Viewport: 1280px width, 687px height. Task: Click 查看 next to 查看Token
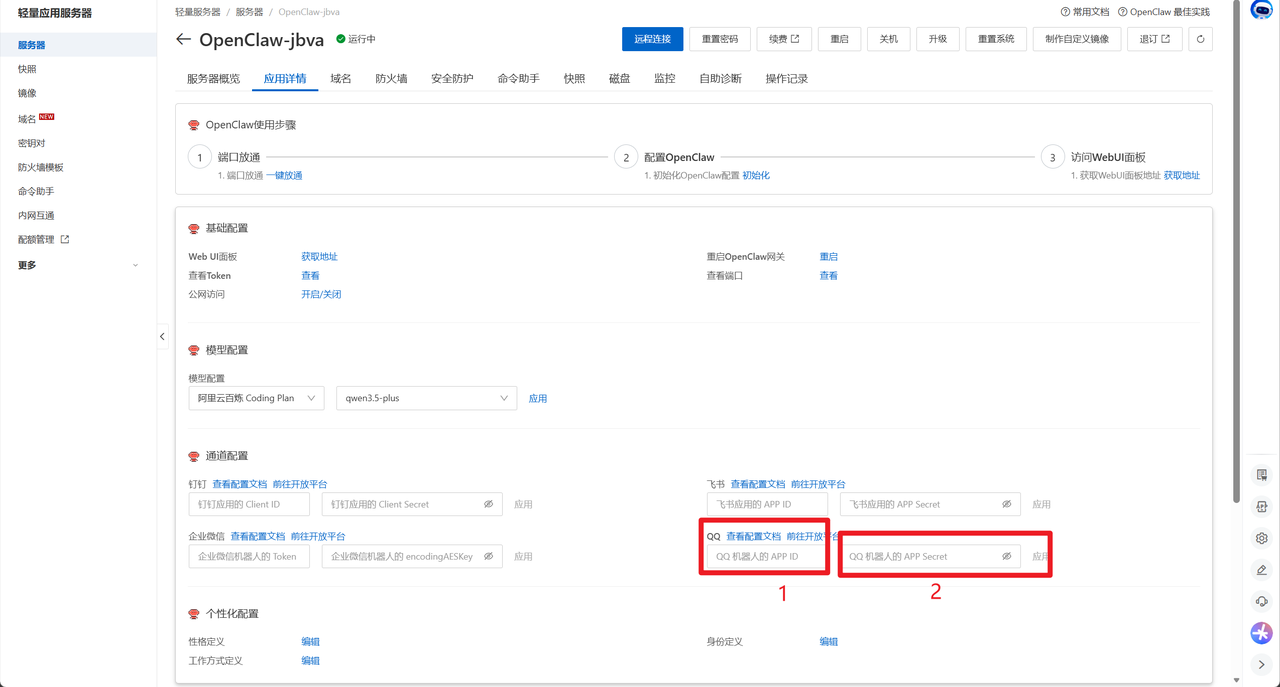coord(310,275)
